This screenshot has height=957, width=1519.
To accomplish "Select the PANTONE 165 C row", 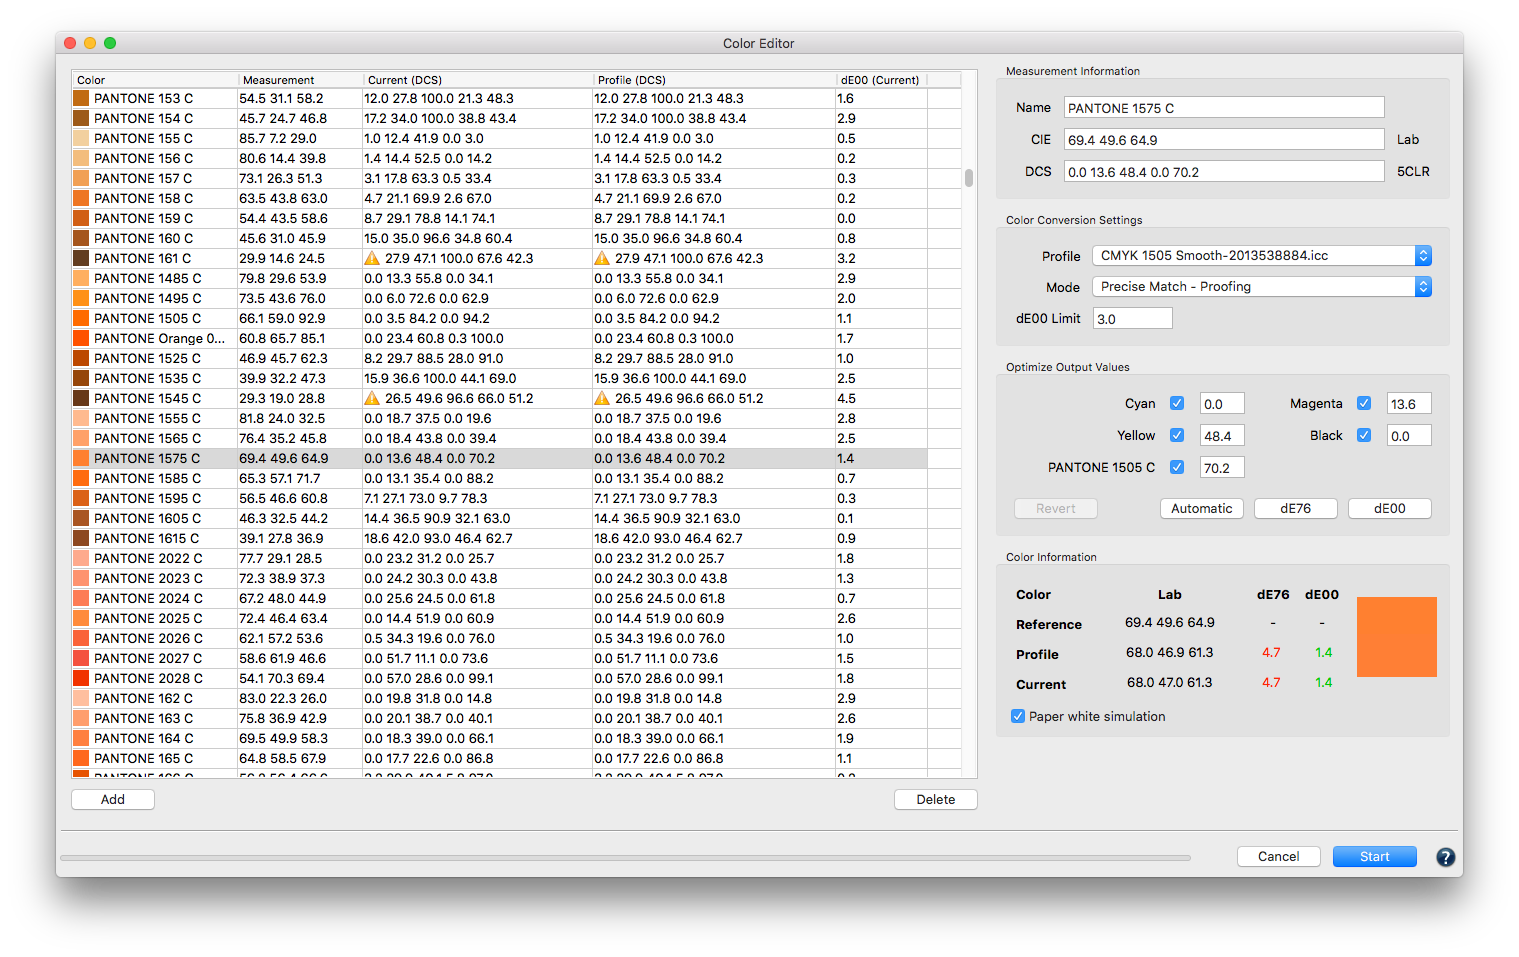I will [x=500, y=758].
